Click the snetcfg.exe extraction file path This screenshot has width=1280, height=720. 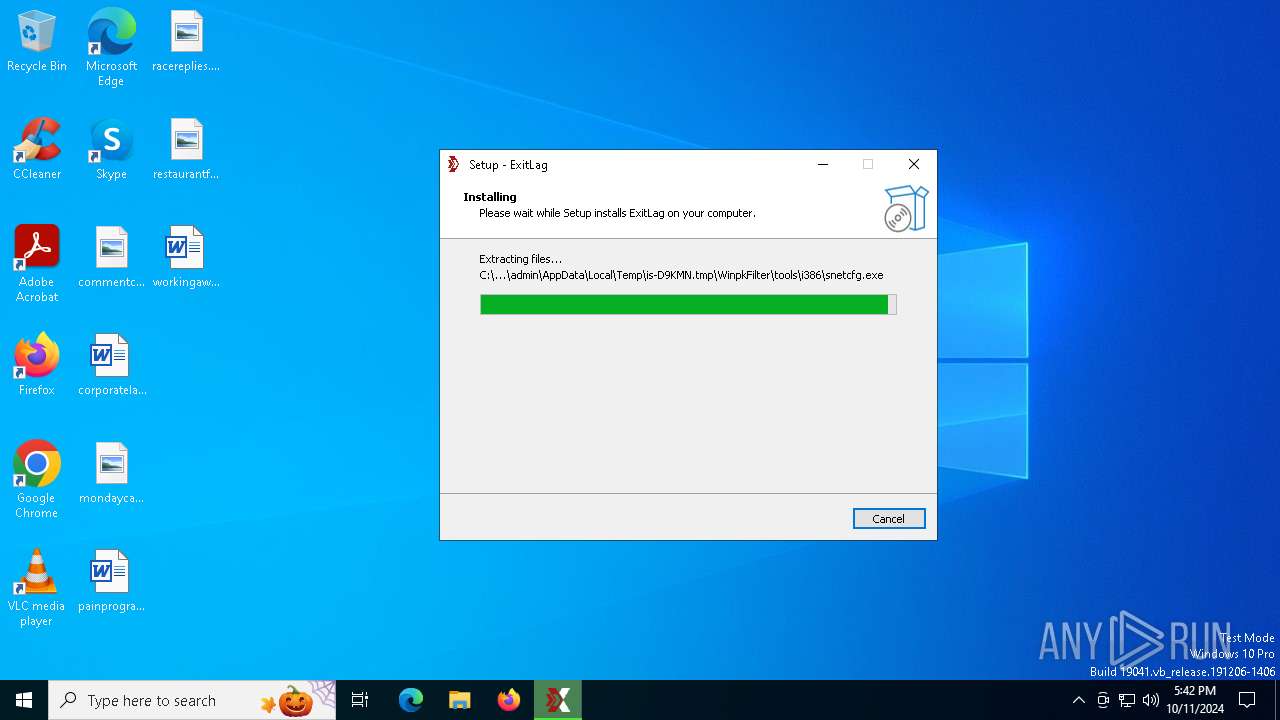681,275
